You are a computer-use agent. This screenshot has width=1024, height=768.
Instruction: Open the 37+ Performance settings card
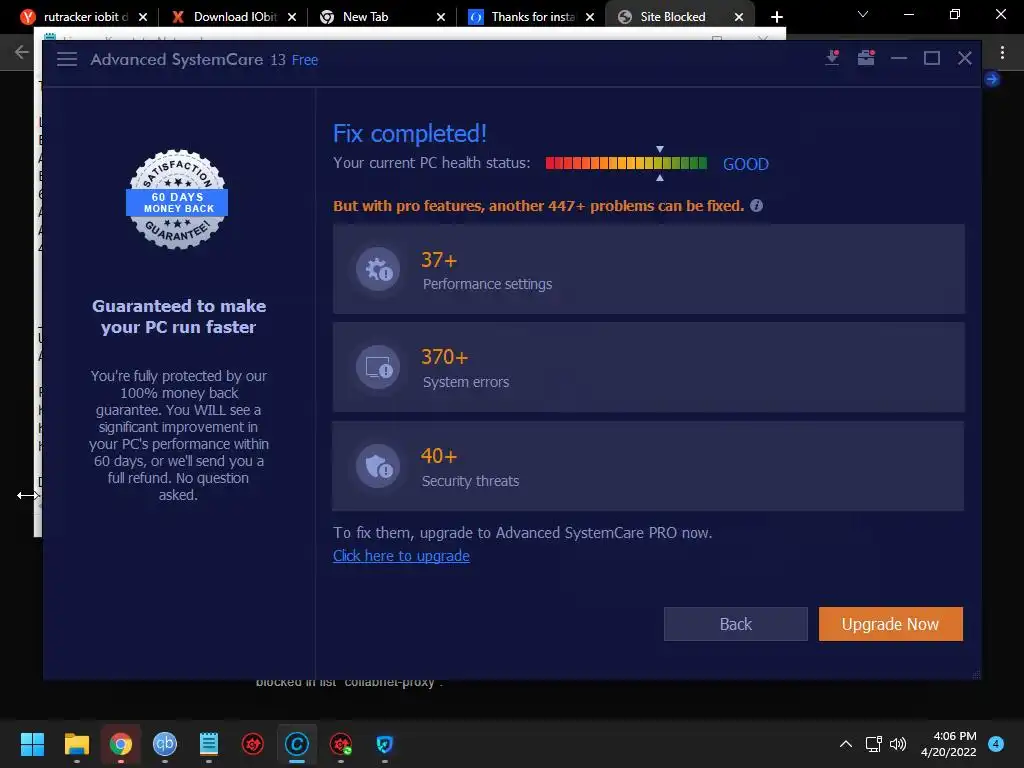tap(648, 269)
